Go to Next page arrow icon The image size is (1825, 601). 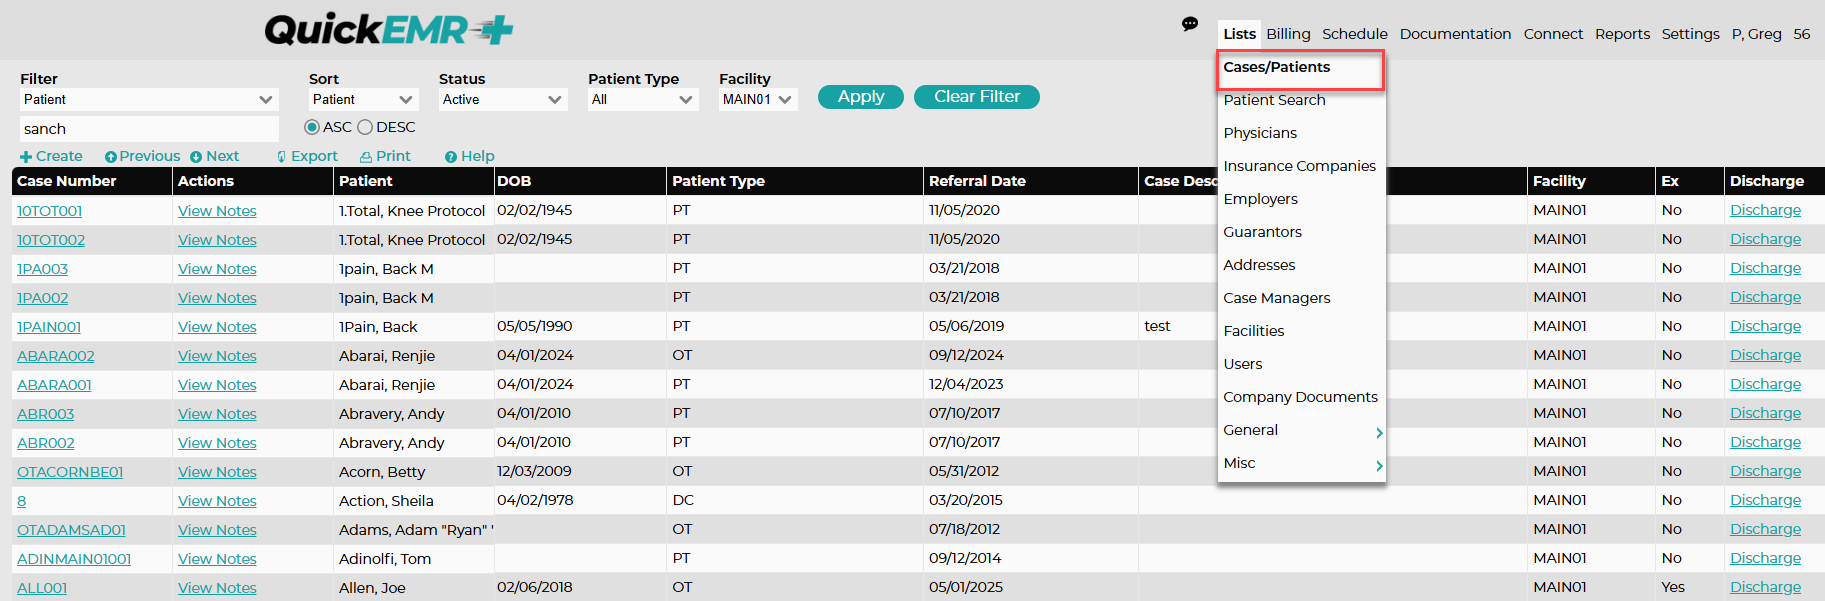196,157
